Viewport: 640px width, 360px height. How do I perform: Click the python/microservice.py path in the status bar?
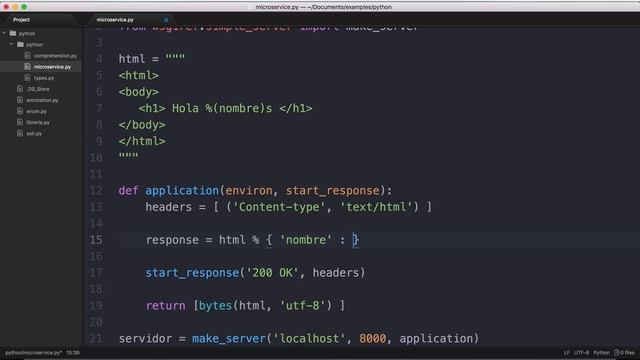(x=33, y=352)
